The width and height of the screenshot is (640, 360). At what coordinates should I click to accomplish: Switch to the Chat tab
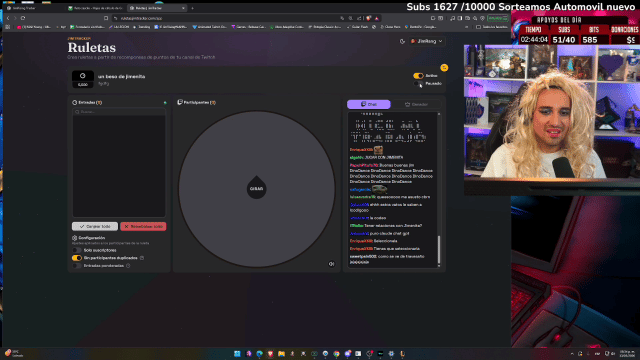pyautogui.click(x=369, y=104)
